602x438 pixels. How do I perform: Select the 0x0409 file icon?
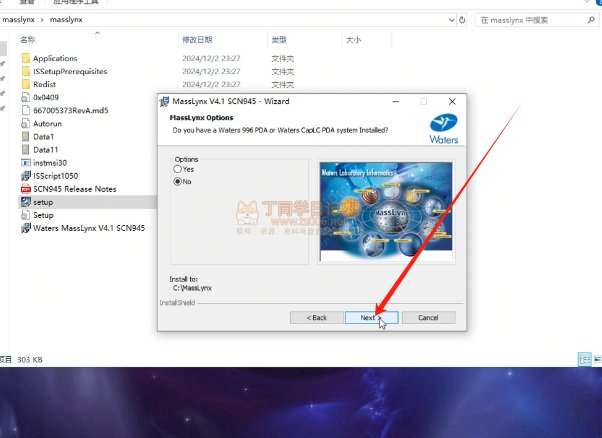[x=26, y=97]
